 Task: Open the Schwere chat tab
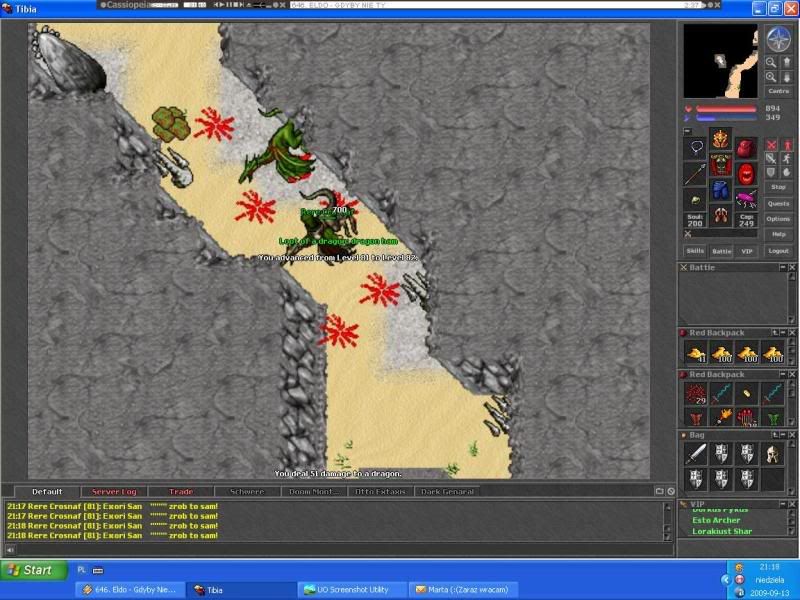[247, 492]
